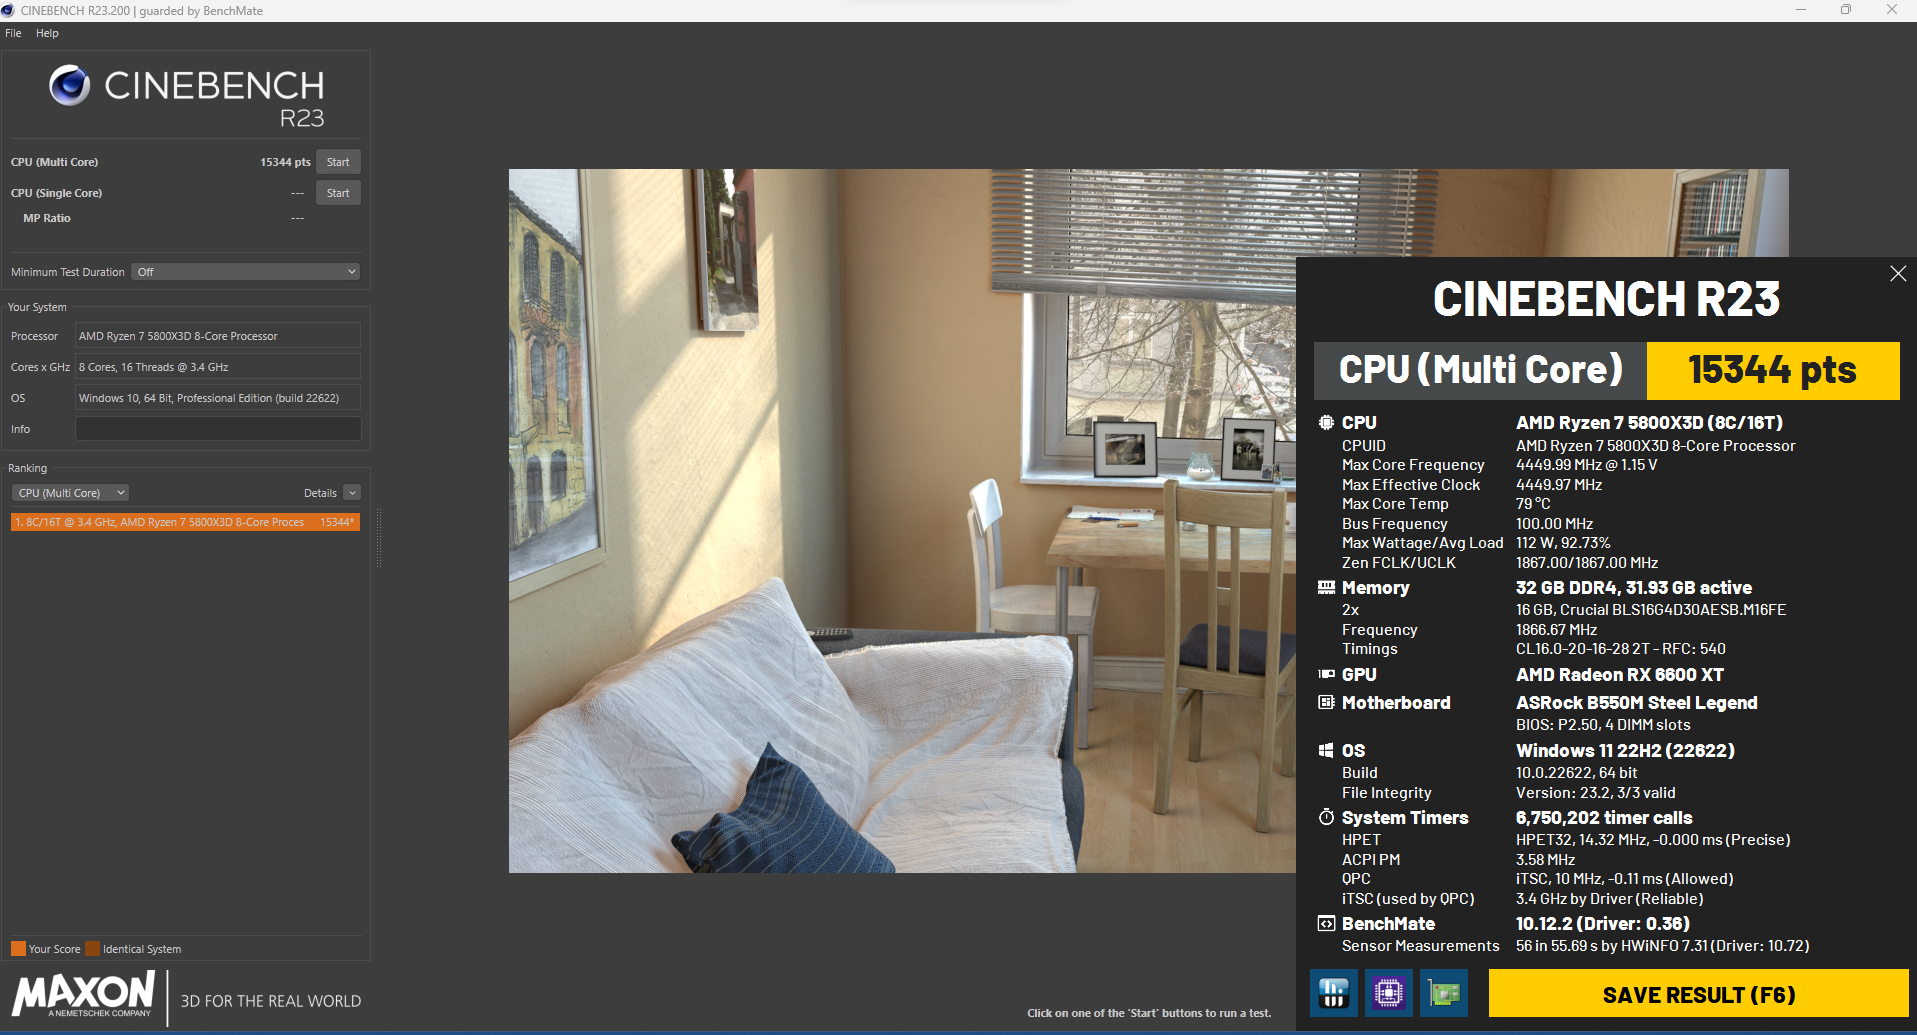Click the Info input field

pyautogui.click(x=218, y=429)
